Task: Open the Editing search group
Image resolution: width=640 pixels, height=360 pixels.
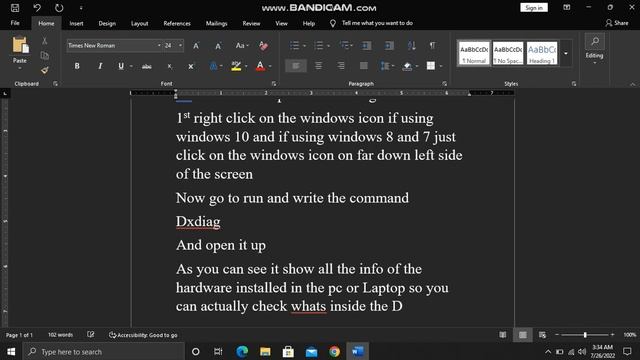Action: [594, 48]
